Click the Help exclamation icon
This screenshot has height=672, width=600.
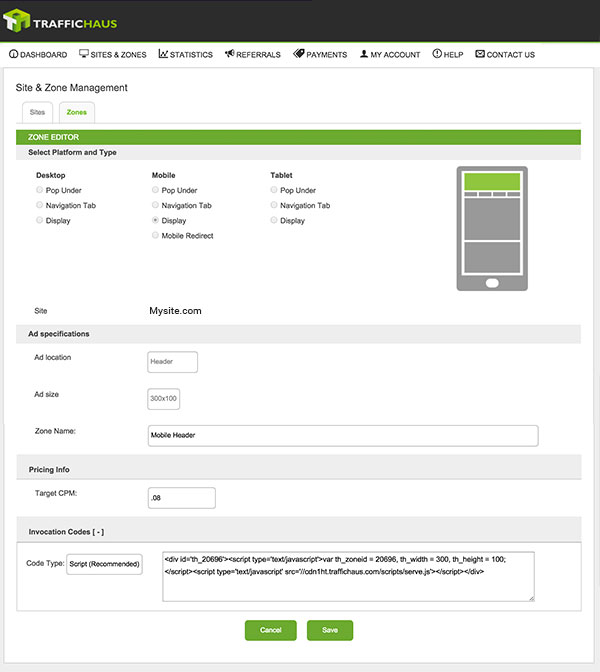coord(437,54)
